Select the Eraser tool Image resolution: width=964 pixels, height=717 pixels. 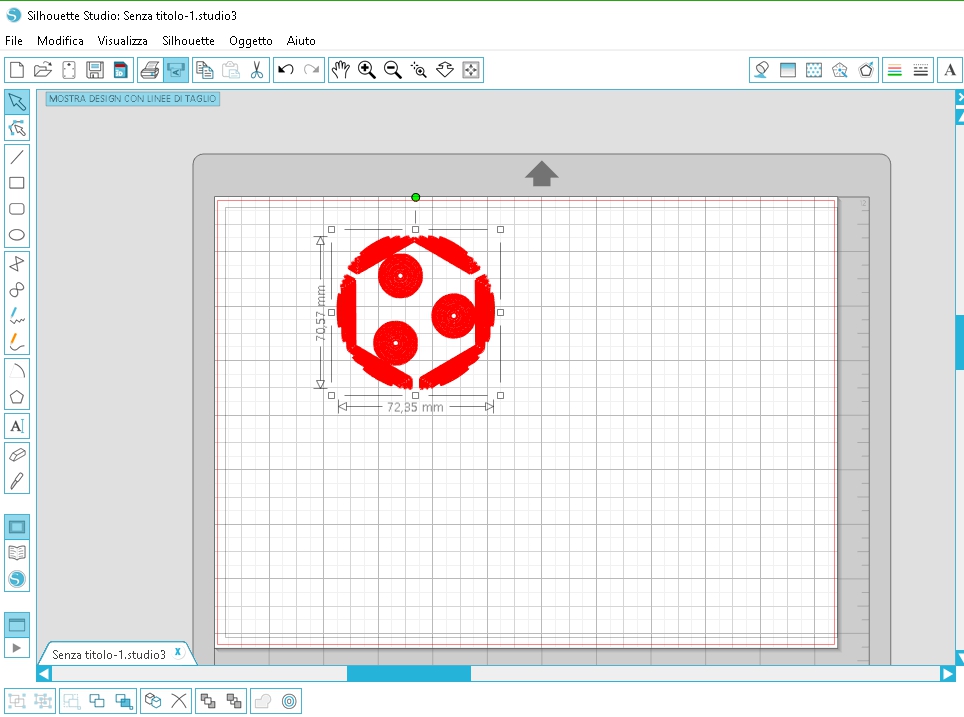pos(17,455)
